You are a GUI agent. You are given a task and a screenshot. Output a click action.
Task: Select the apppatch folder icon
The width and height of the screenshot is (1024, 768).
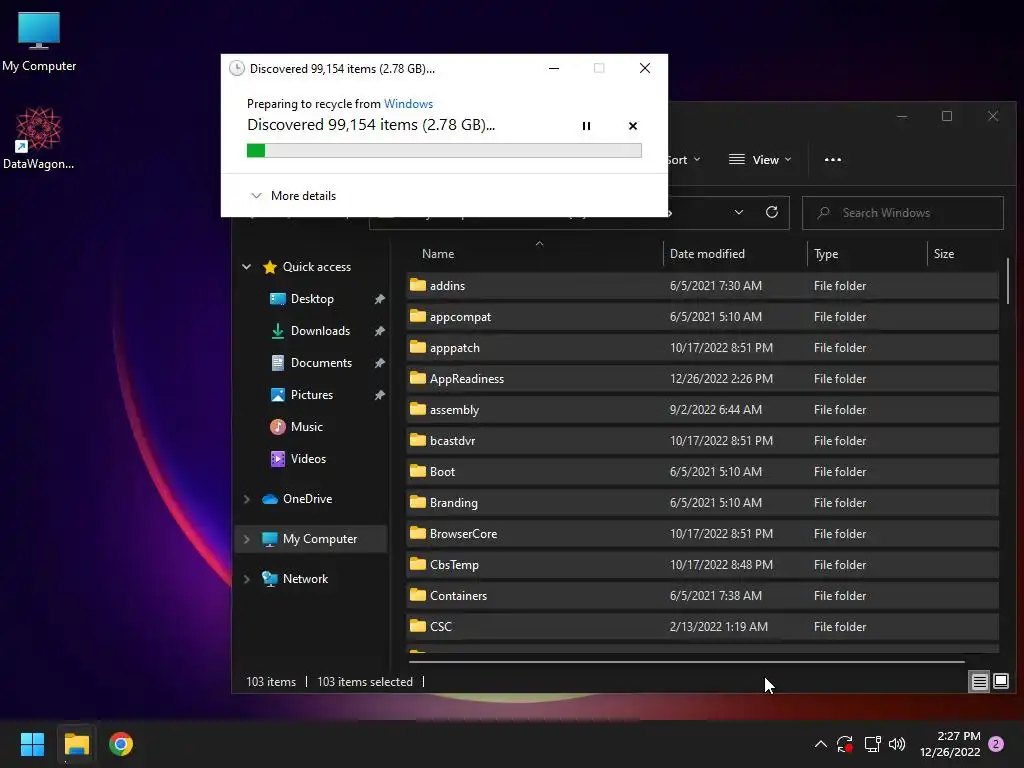click(418, 347)
